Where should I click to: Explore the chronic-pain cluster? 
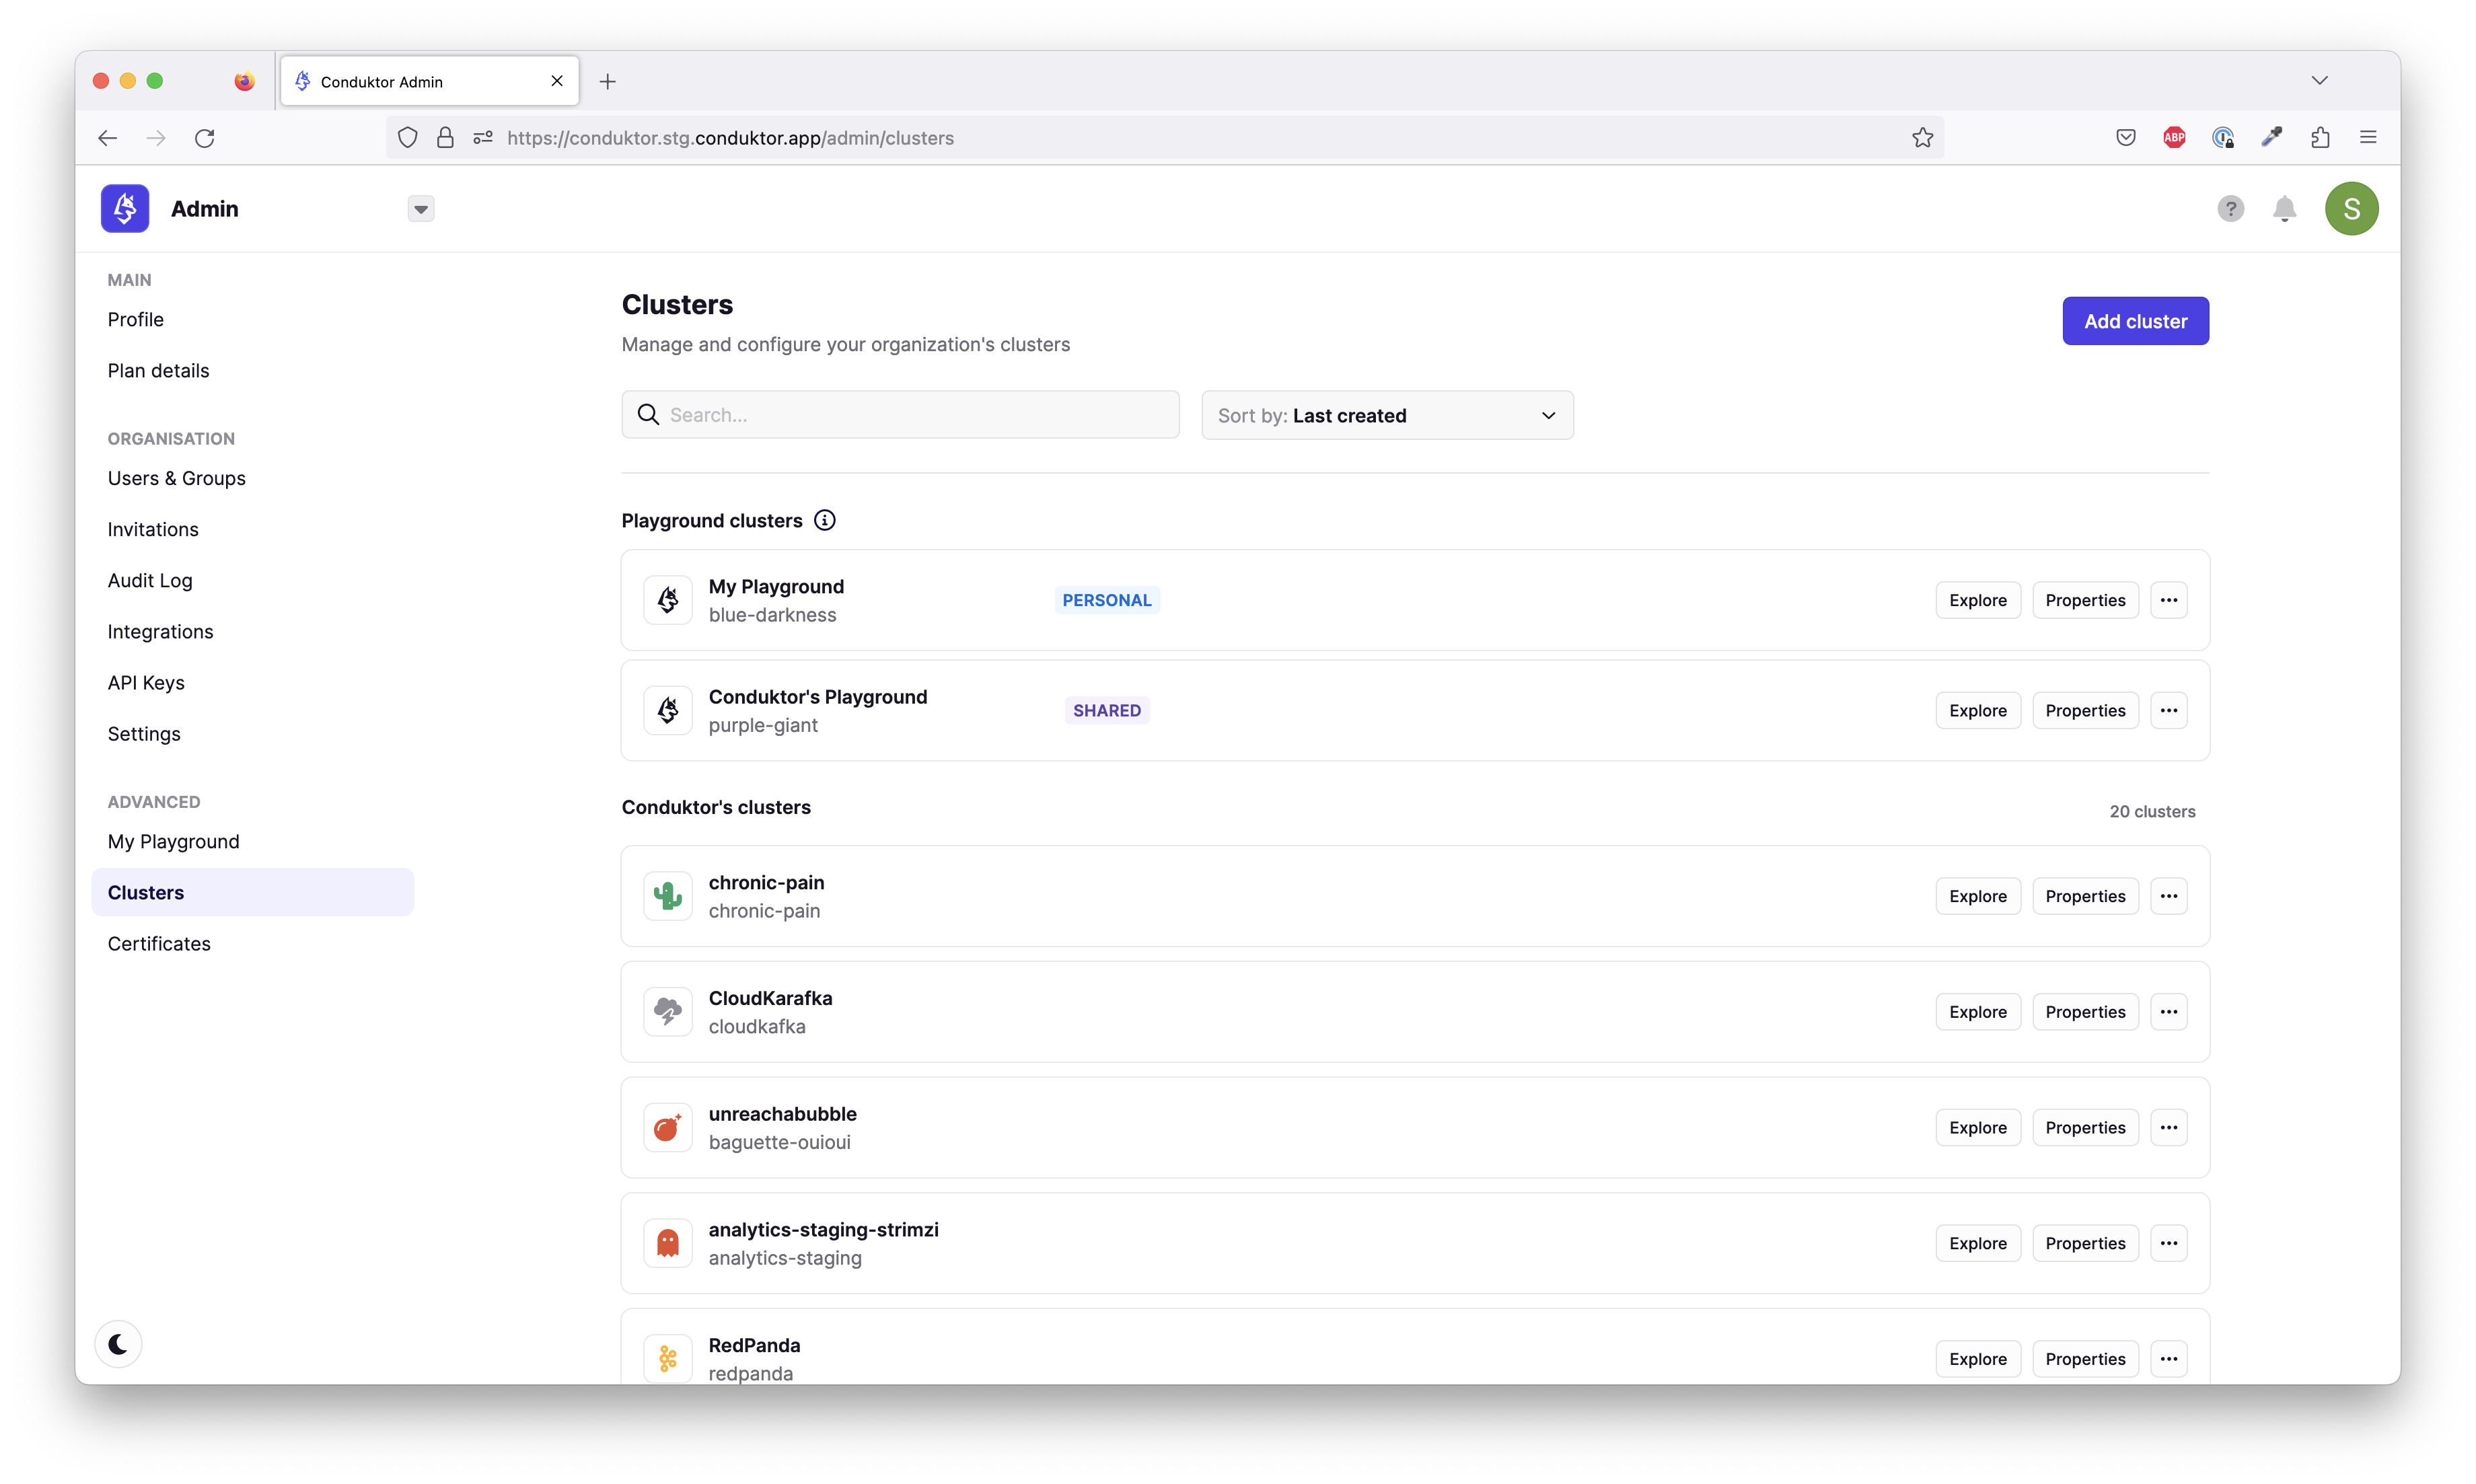point(1977,896)
